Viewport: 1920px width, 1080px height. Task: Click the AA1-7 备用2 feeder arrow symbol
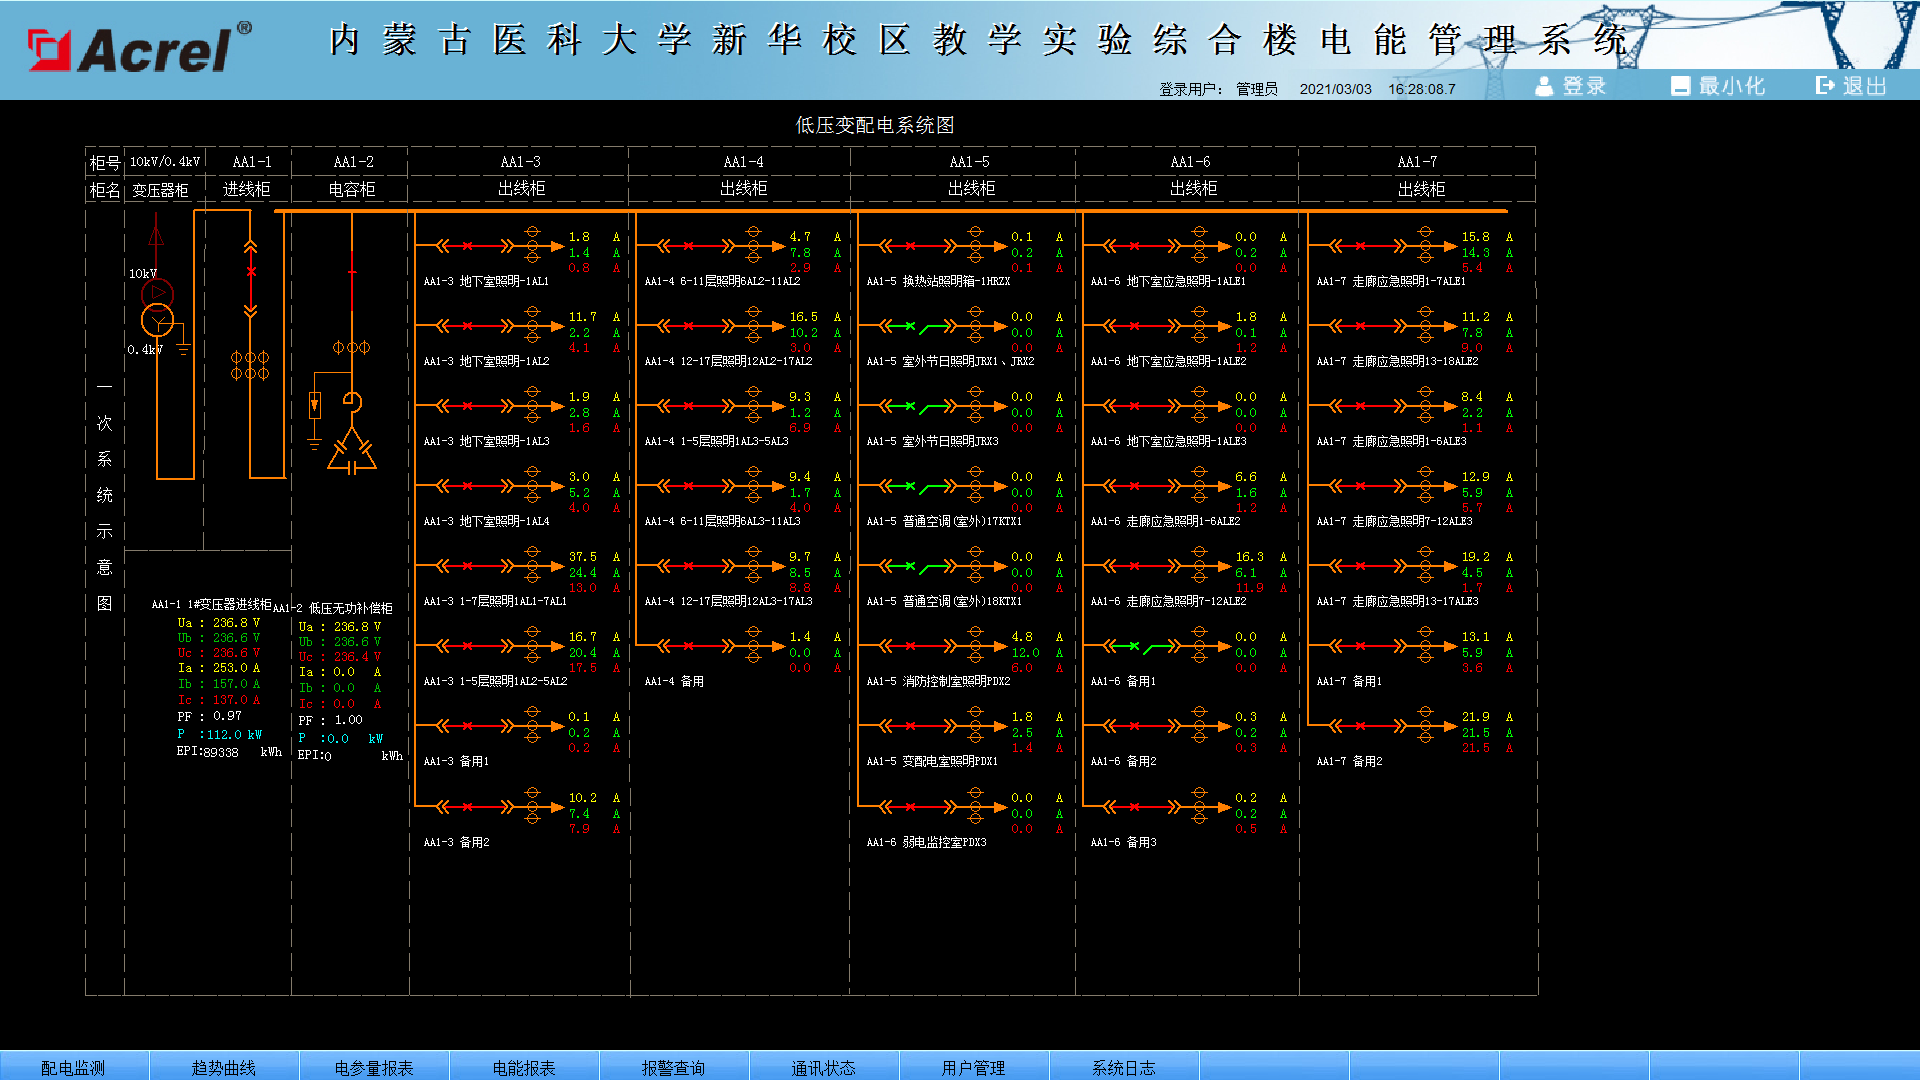1450,726
